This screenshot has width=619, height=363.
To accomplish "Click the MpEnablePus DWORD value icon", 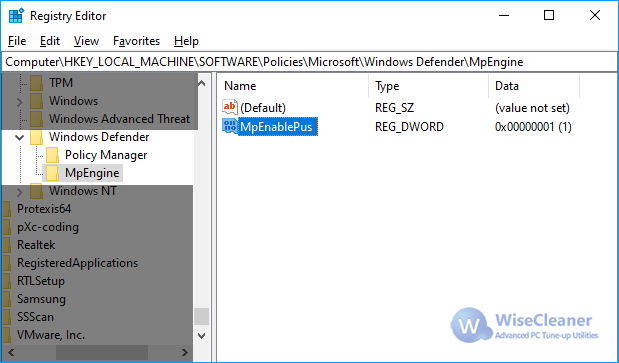I will 230,126.
